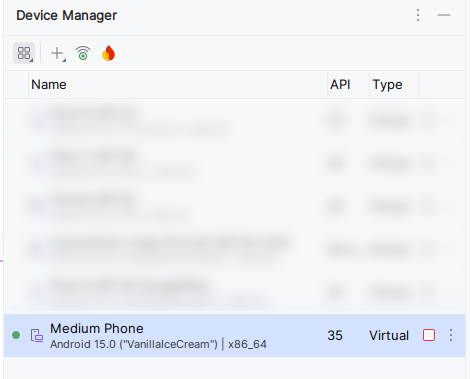Click the Device Manager panel title

coord(67,15)
